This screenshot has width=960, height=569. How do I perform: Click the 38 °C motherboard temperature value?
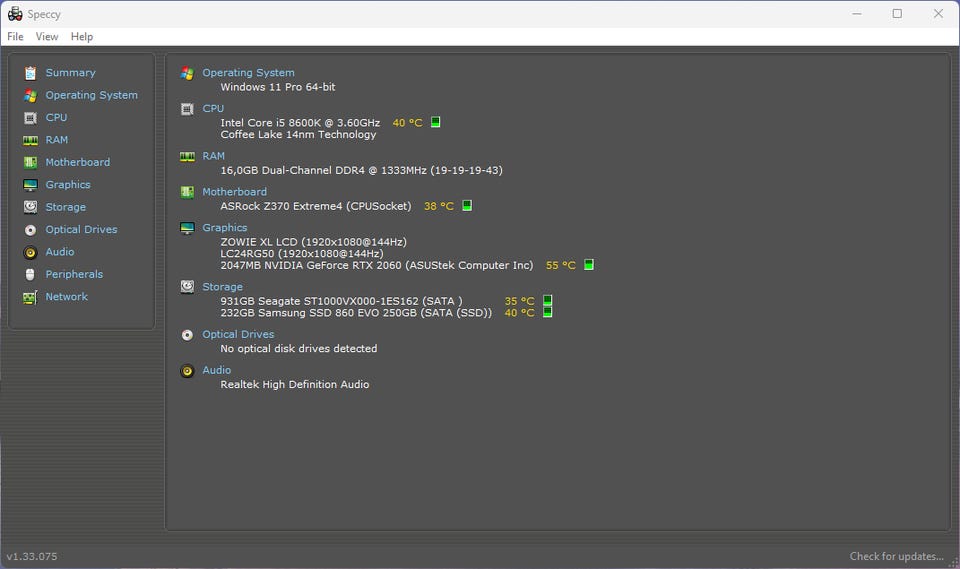(x=438, y=206)
